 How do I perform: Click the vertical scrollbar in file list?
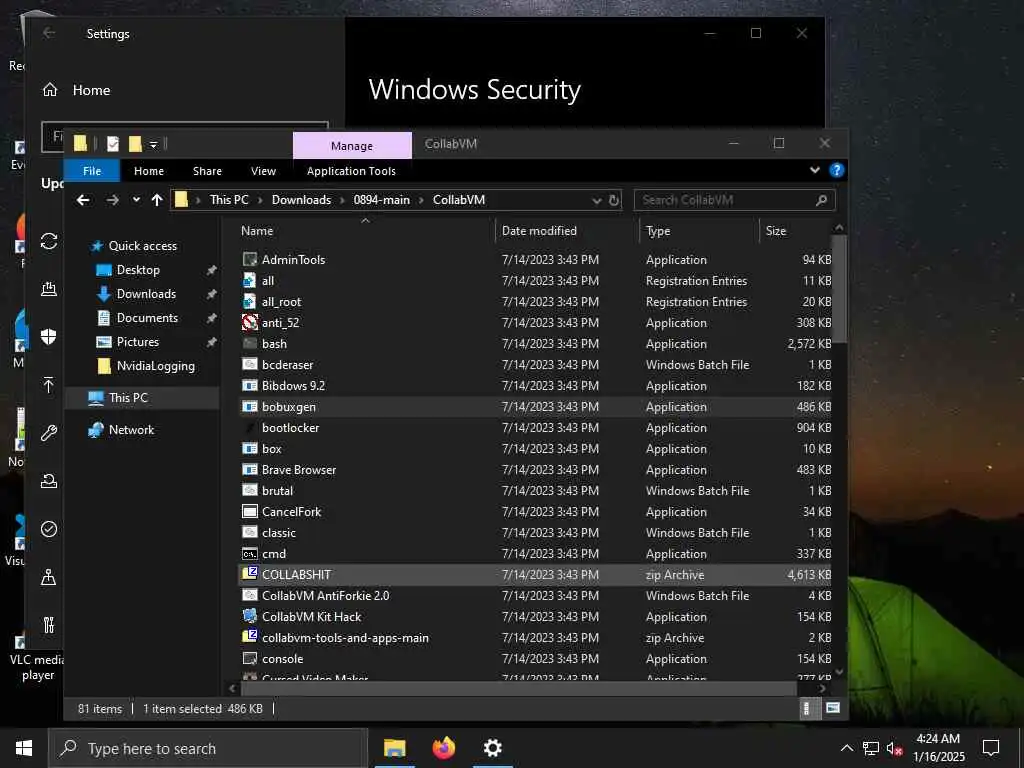(839, 287)
